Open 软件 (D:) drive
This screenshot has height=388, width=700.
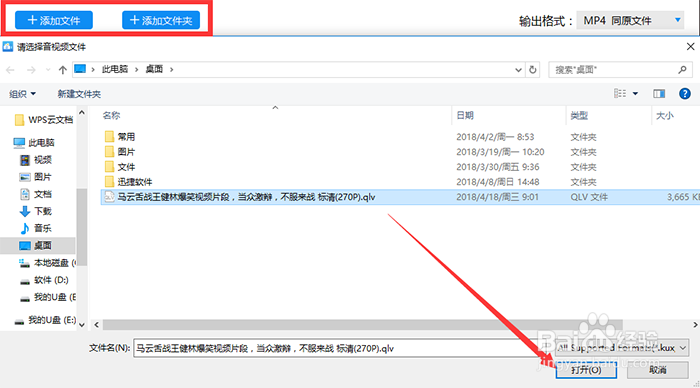pyautogui.click(x=44, y=280)
